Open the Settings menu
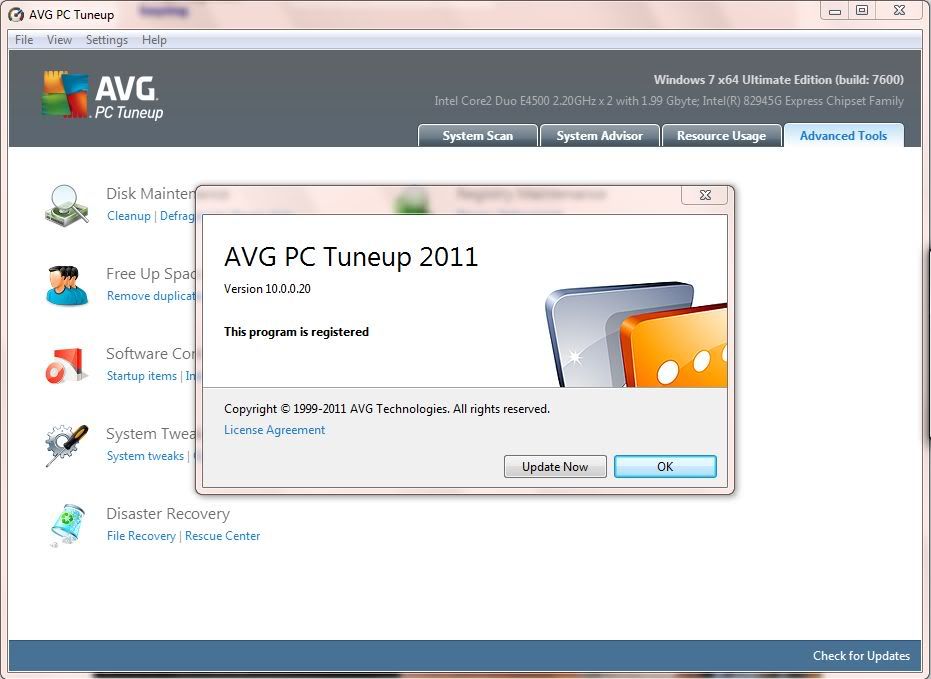Screen dimensions: 931x679 [x=106, y=40]
